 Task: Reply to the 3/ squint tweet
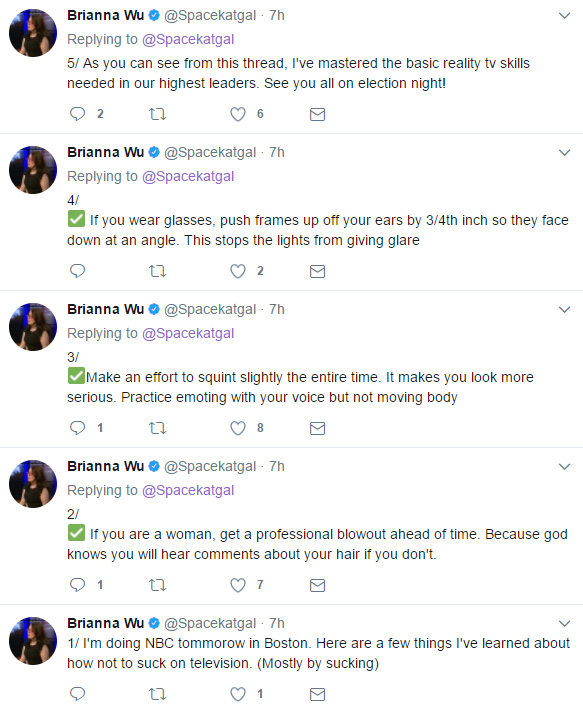(77, 427)
